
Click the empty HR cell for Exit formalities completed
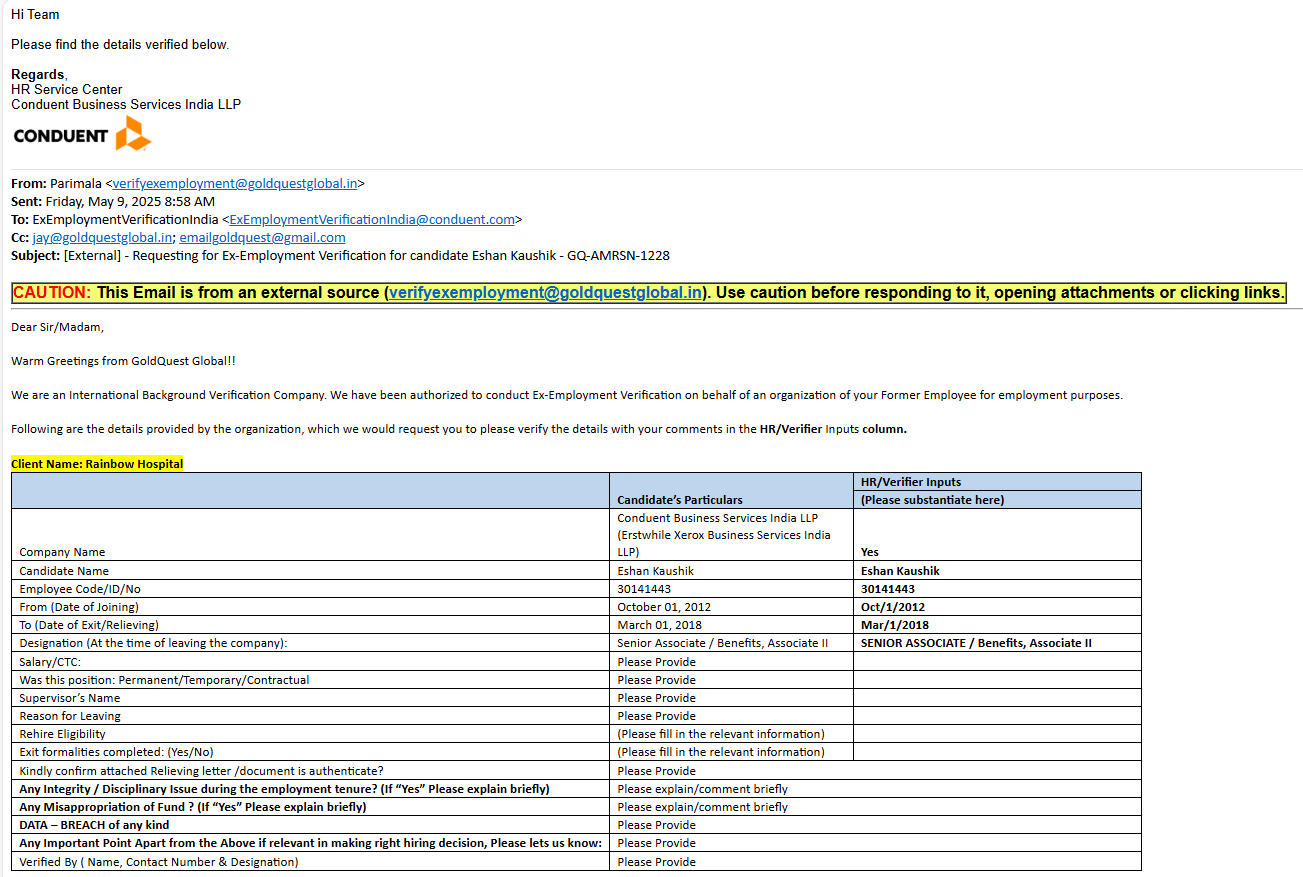point(996,752)
